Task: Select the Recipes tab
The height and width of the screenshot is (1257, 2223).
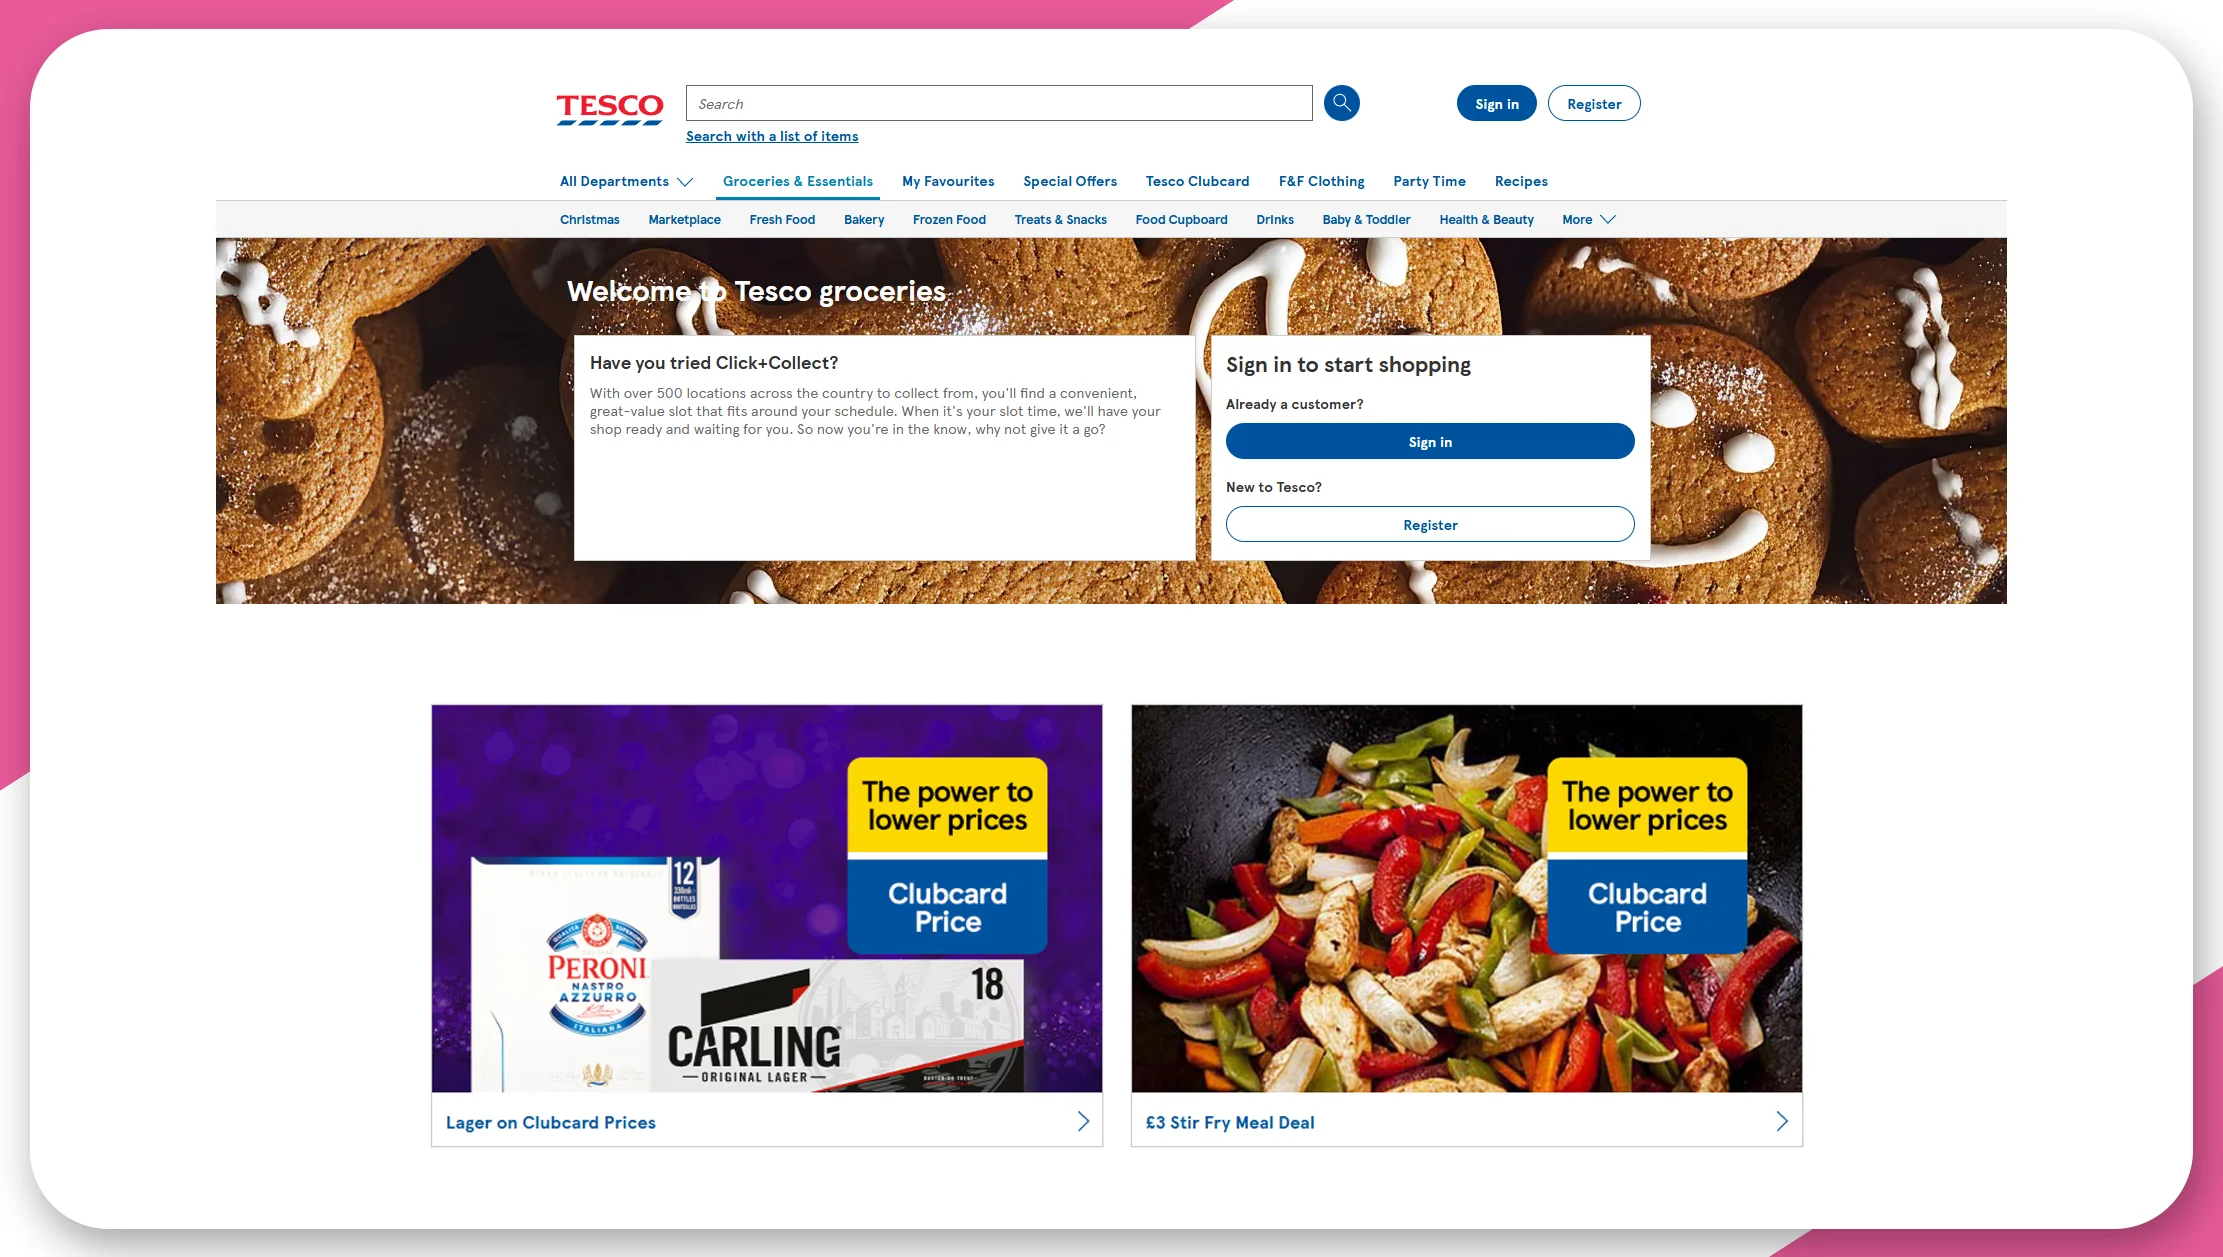Action: click(1521, 180)
